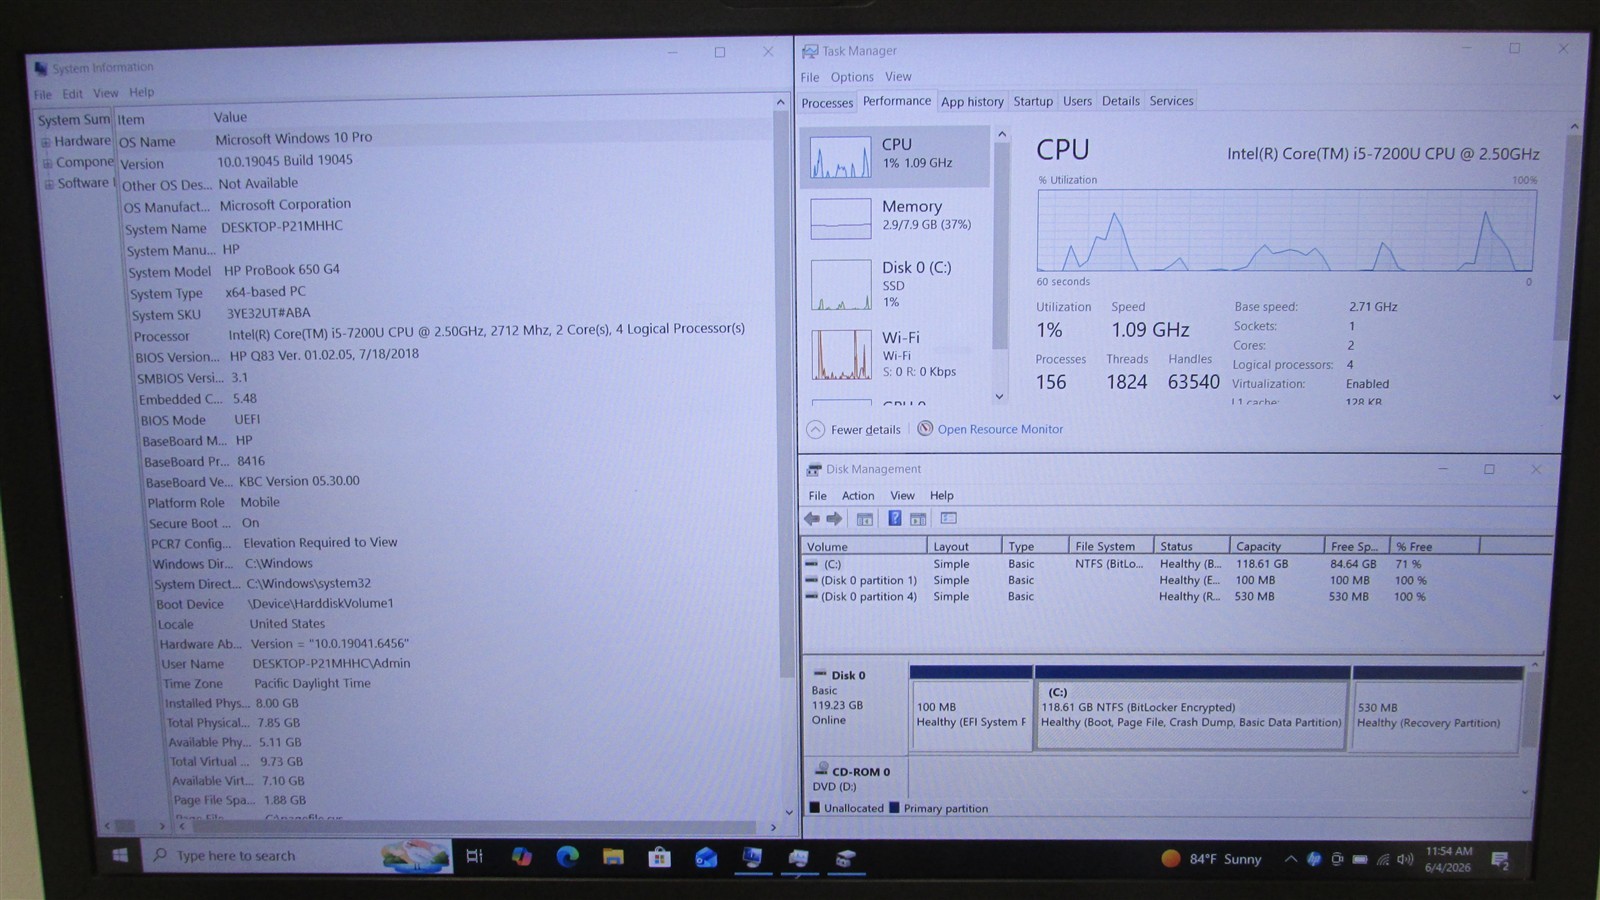The width and height of the screenshot is (1600, 900).
Task: Open Microsoft Edge from the taskbar
Action: [x=567, y=857]
